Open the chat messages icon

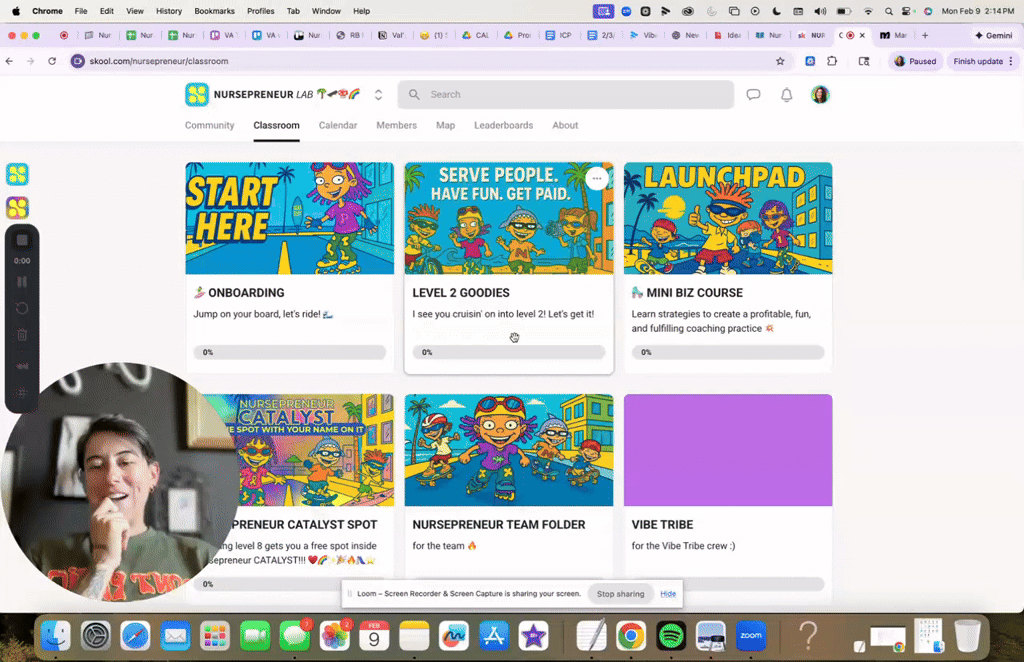click(x=753, y=95)
